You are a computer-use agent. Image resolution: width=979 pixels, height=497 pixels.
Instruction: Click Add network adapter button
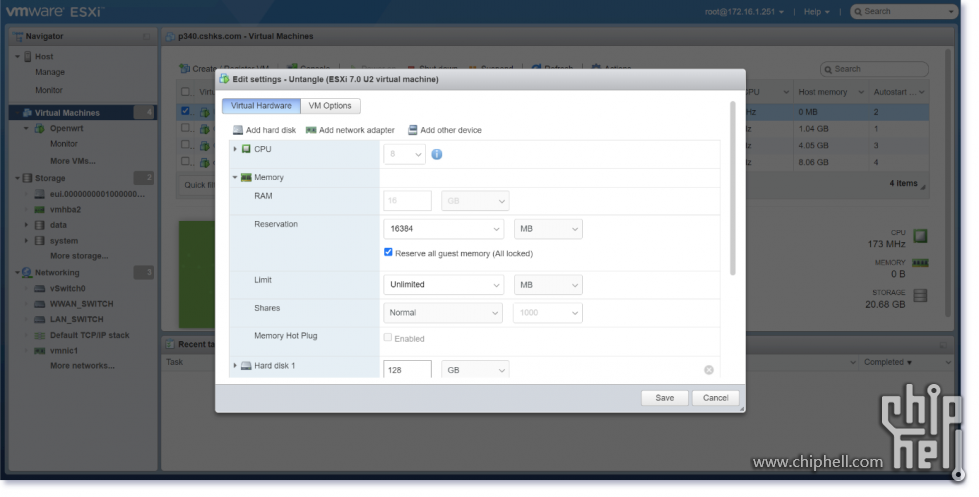coord(350,130)
